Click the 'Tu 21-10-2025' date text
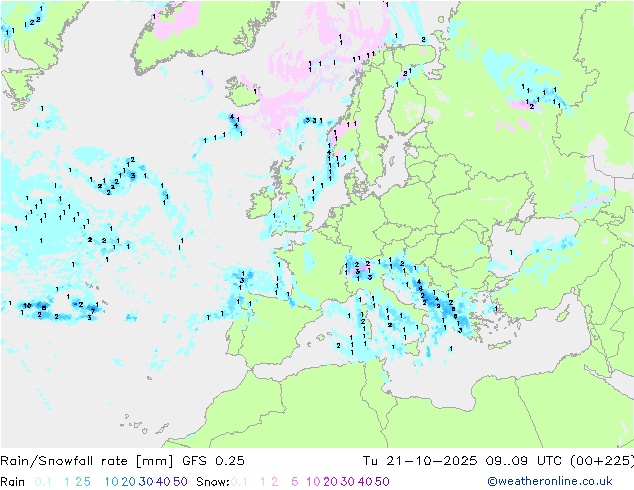 pos(420,461)
